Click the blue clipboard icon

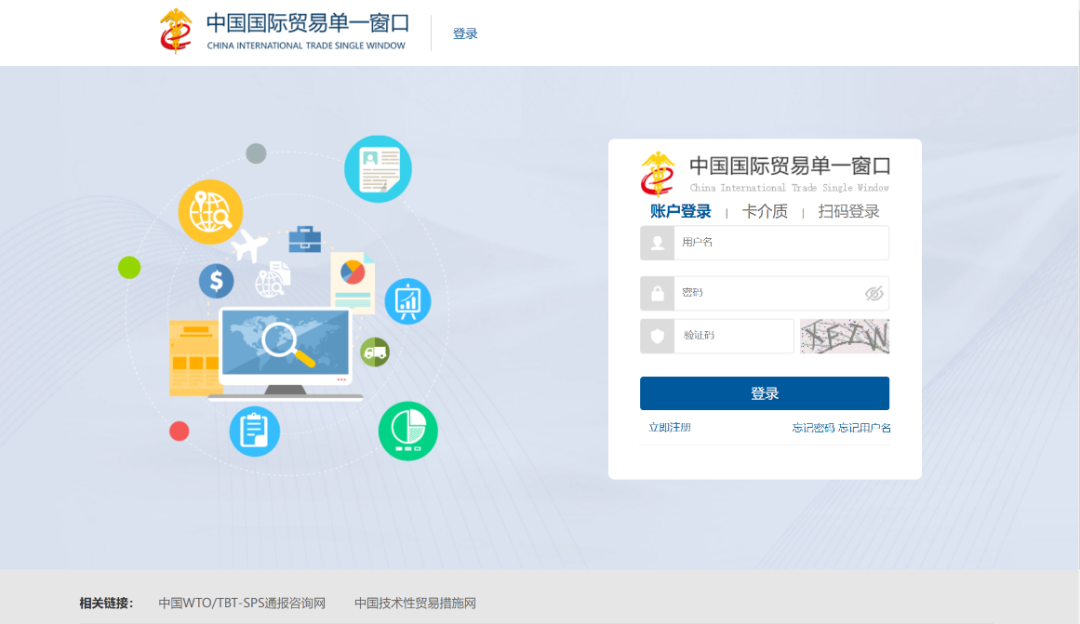(254, 431)
